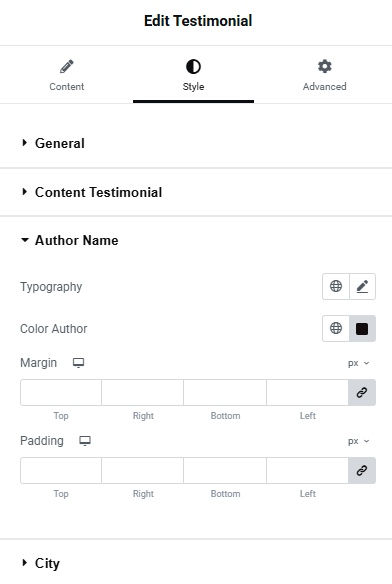The image size is (392, 584).
Task: Open the black Color Author swatch
Action: click(362, 328)
